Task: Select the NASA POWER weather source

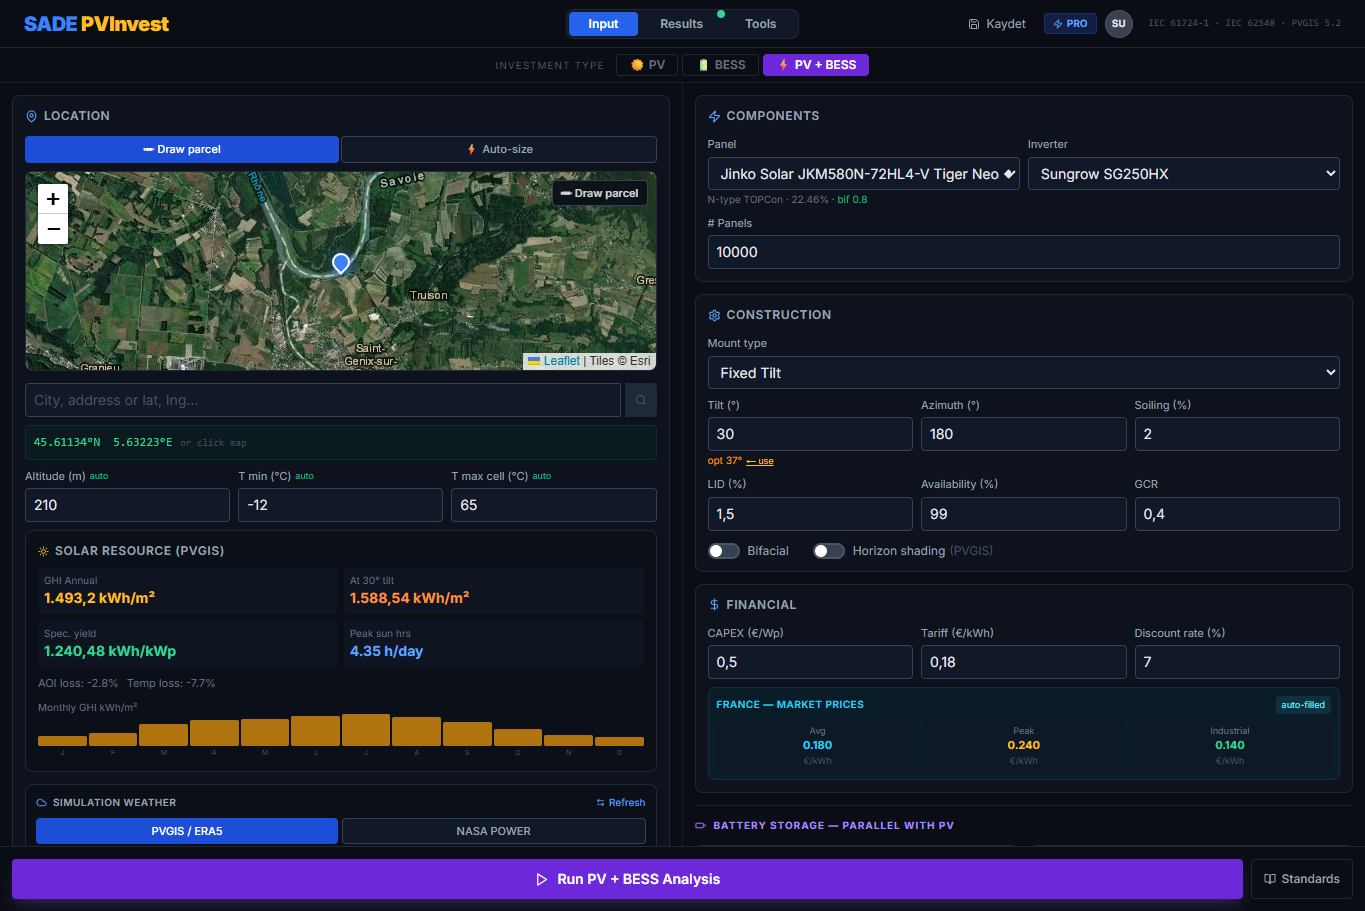Action: click(x=493, y=831)
